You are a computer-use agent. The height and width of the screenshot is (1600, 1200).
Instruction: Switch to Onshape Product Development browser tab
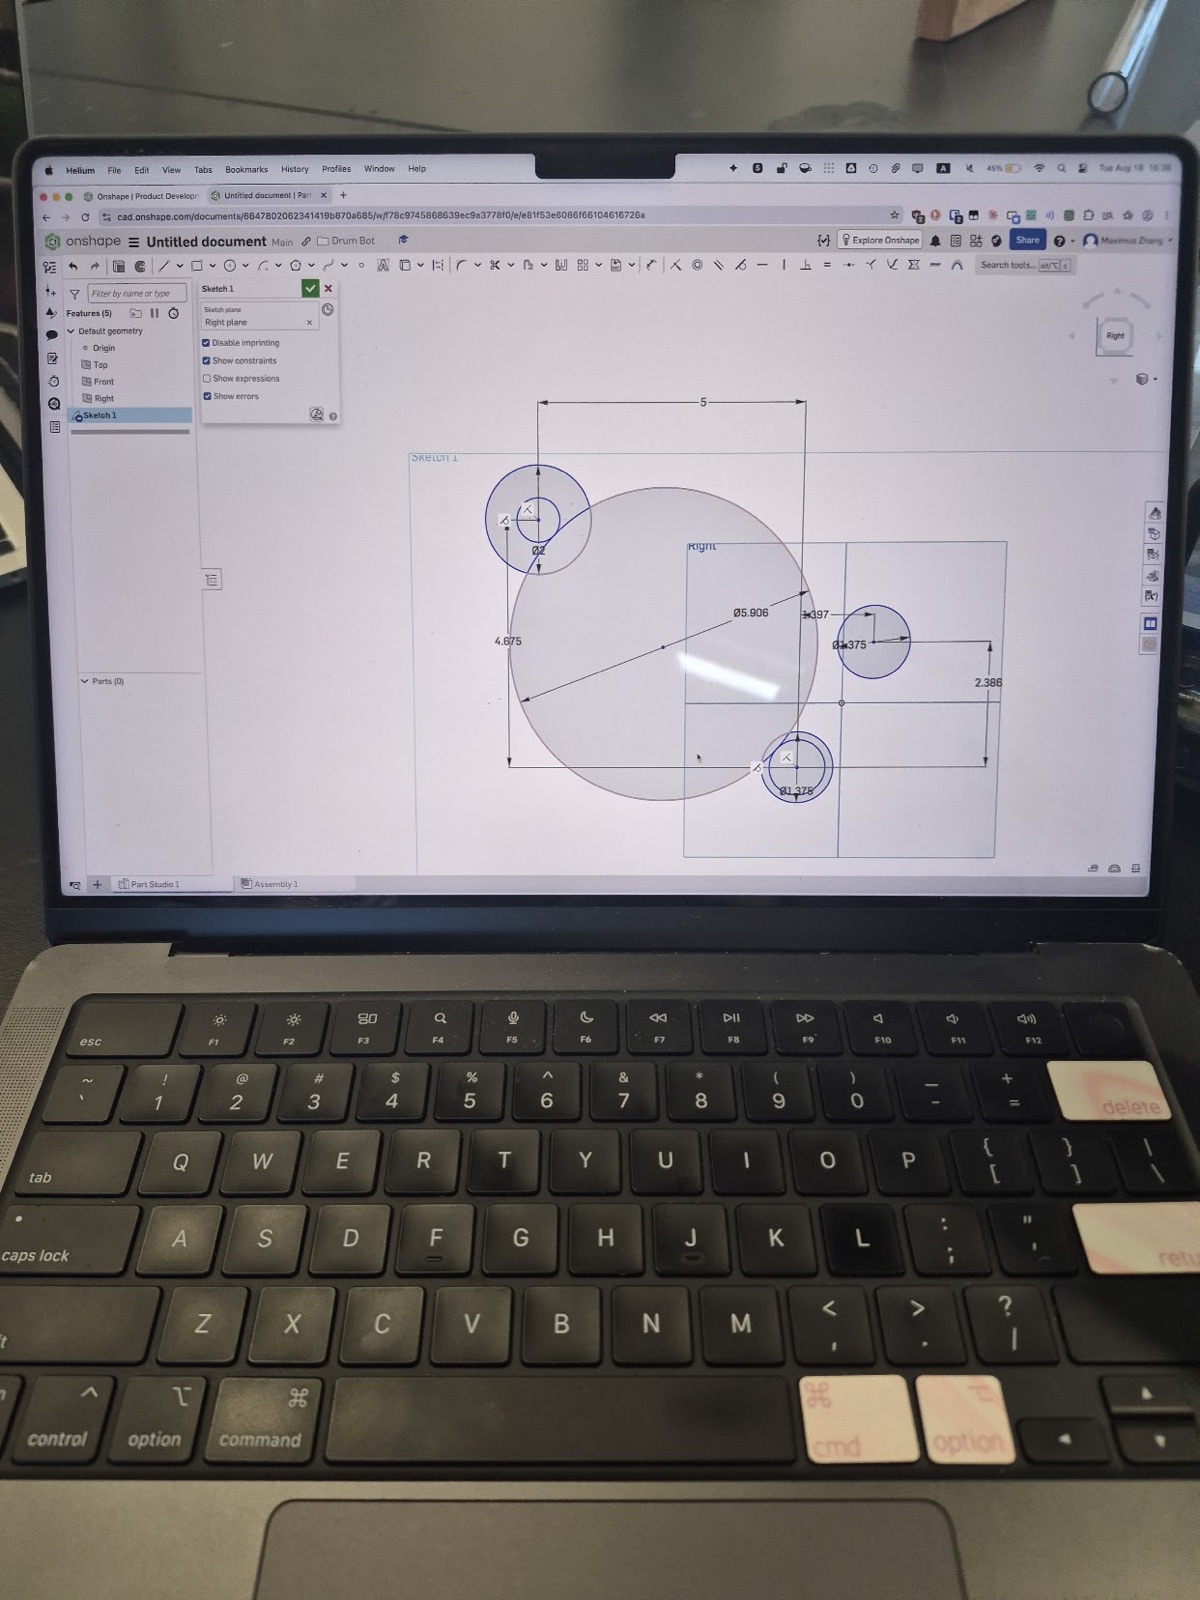[140, 196]
